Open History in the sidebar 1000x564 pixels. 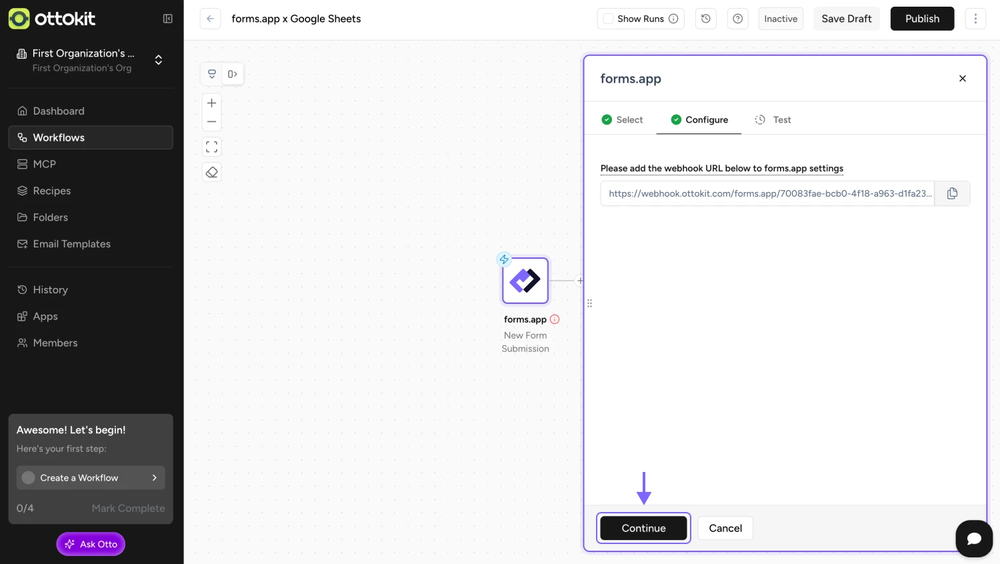(91, 290)
